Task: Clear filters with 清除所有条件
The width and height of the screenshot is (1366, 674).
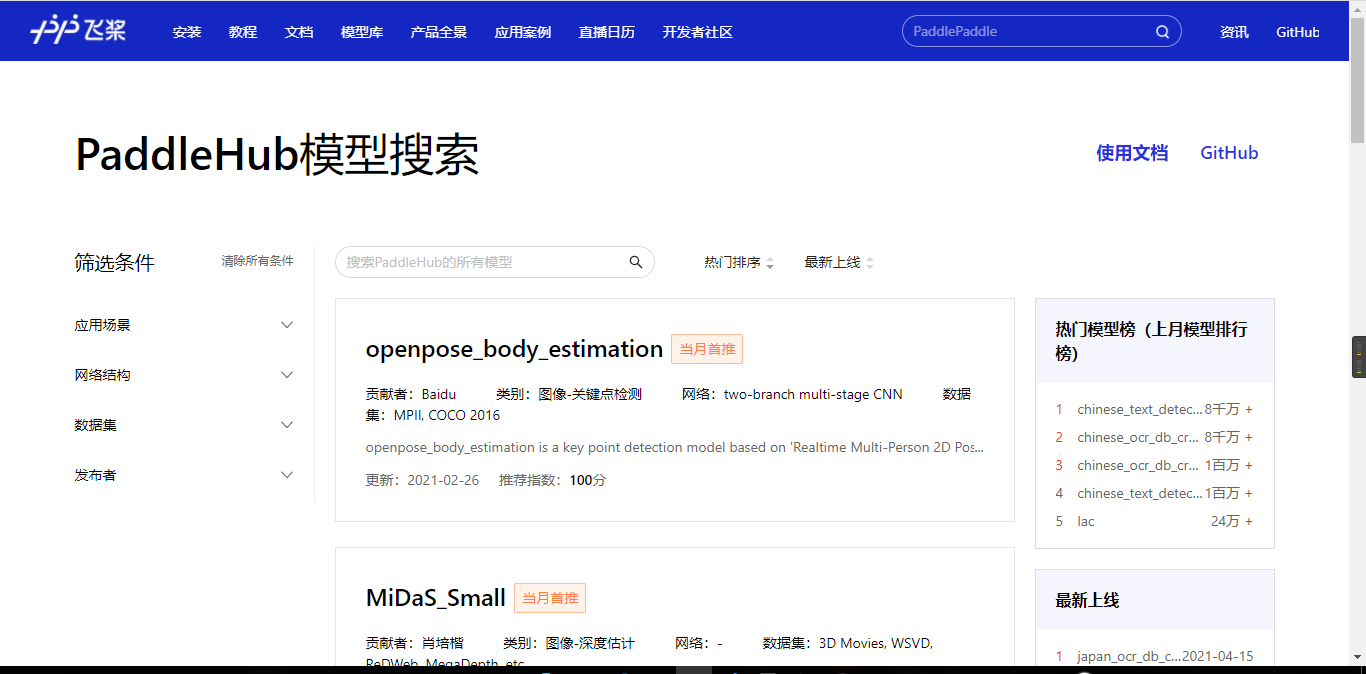Action: (x=258, y=261)
